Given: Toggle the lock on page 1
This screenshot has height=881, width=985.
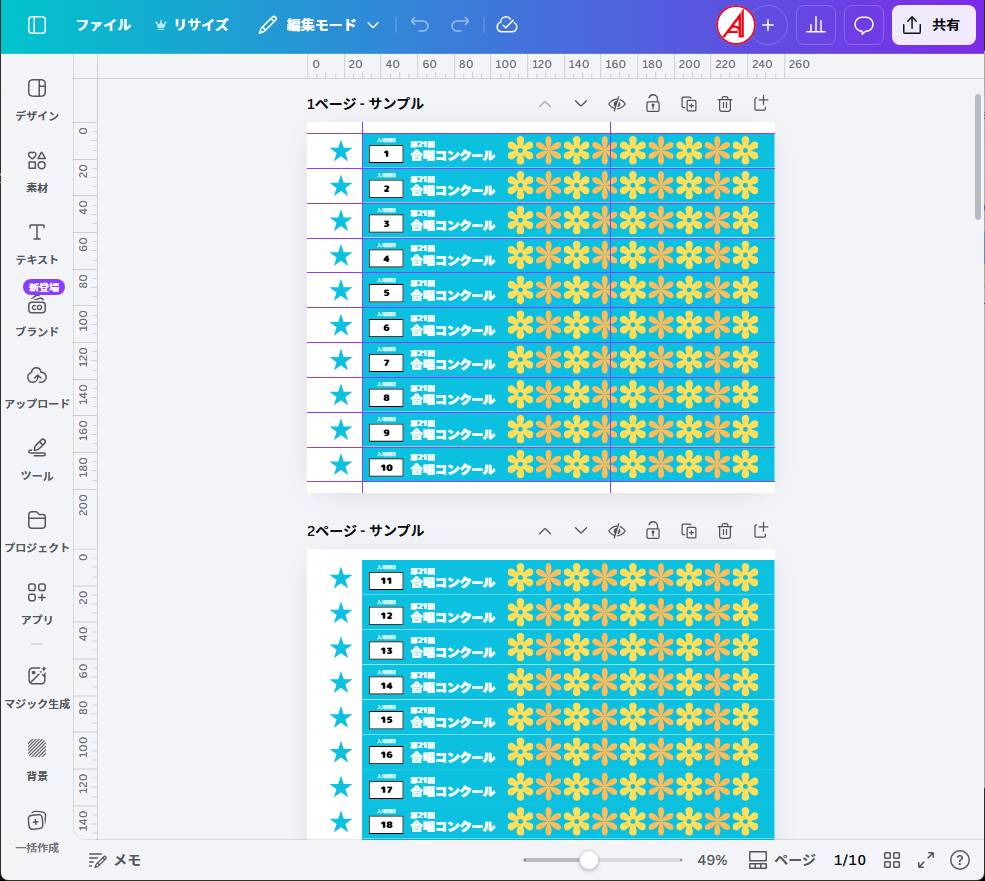Looking at the screenshot, I should (653, 104).
